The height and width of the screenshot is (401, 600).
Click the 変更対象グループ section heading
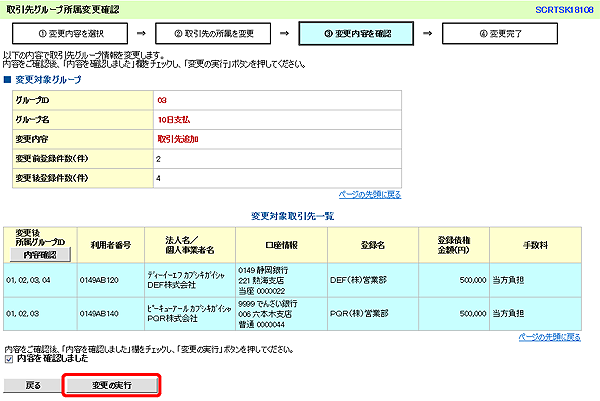[x=48, y=80]
